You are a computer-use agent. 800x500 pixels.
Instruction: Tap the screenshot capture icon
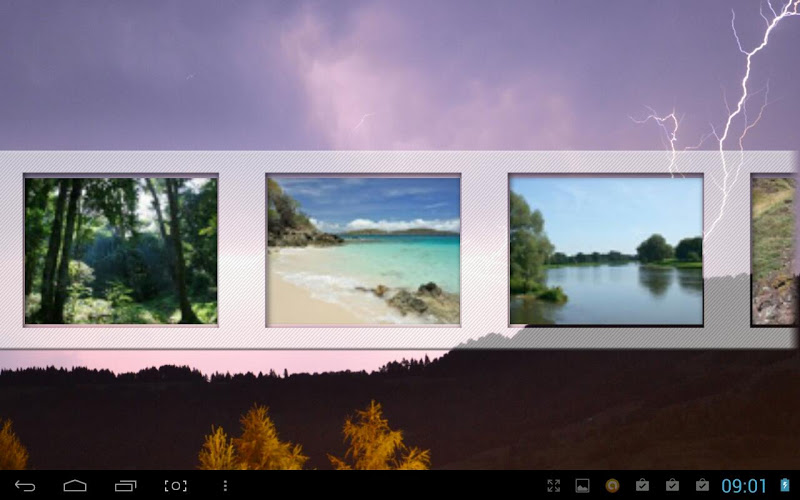(175, 486)
